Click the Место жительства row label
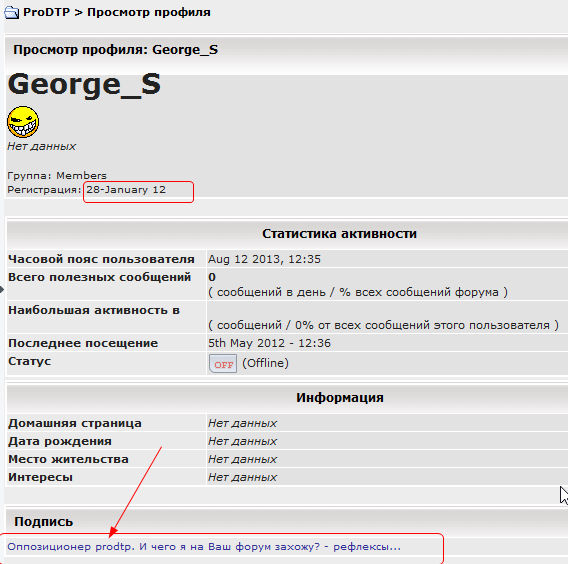 68,459
